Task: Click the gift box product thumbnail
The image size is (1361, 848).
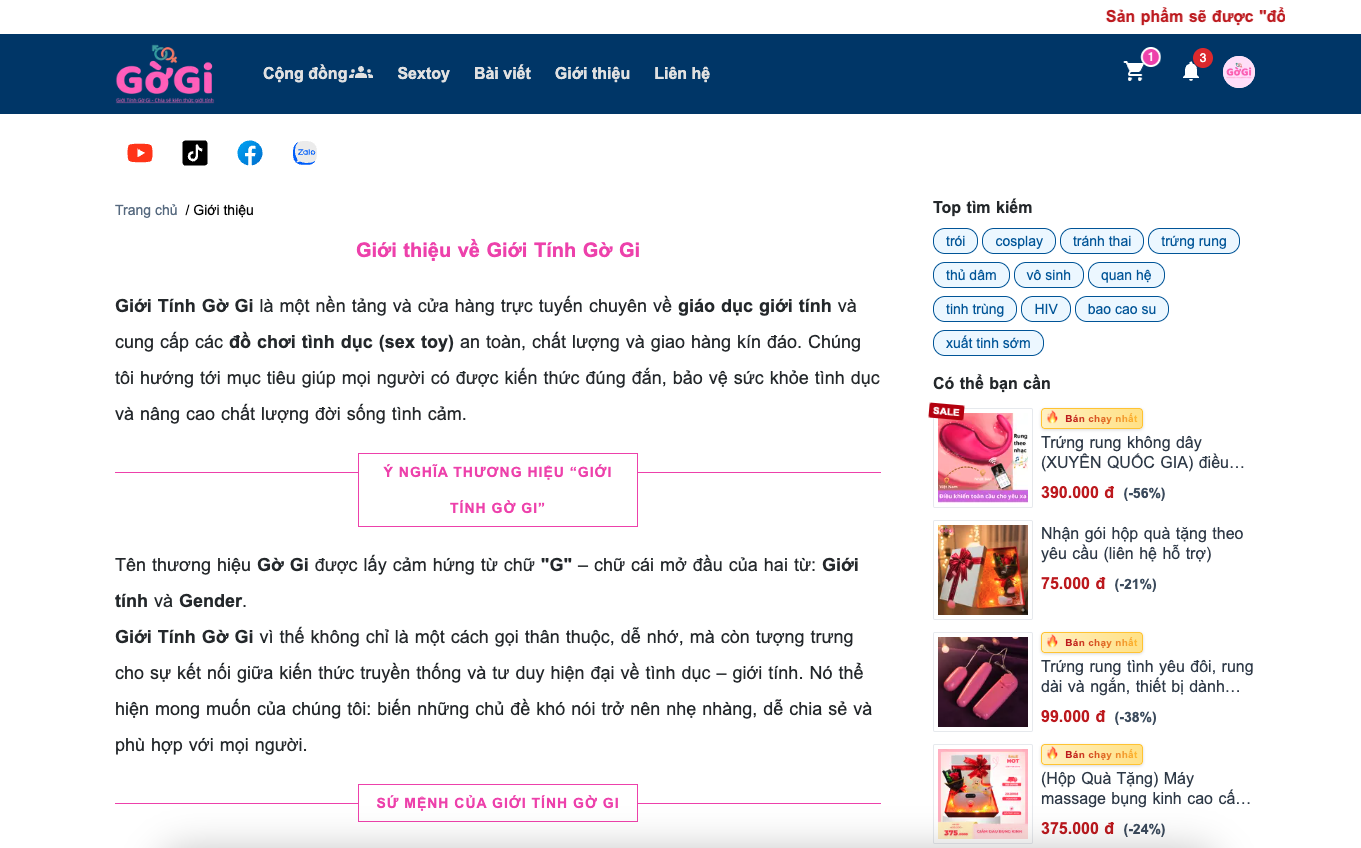Action: tap(982, 569)
